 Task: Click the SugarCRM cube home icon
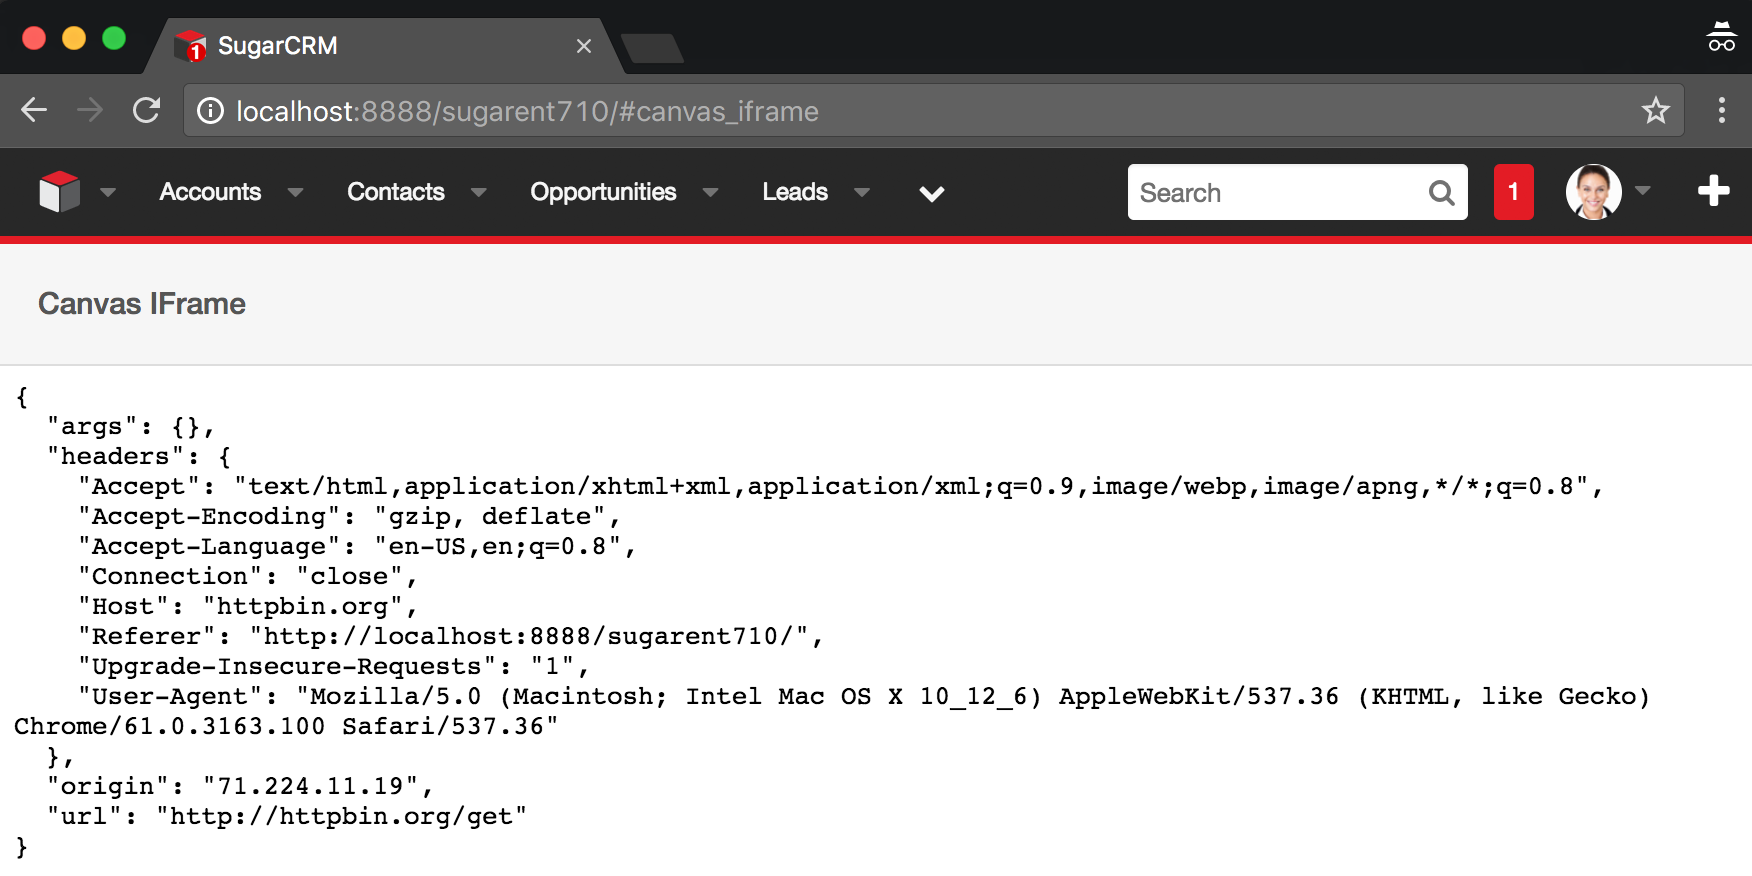59,192
